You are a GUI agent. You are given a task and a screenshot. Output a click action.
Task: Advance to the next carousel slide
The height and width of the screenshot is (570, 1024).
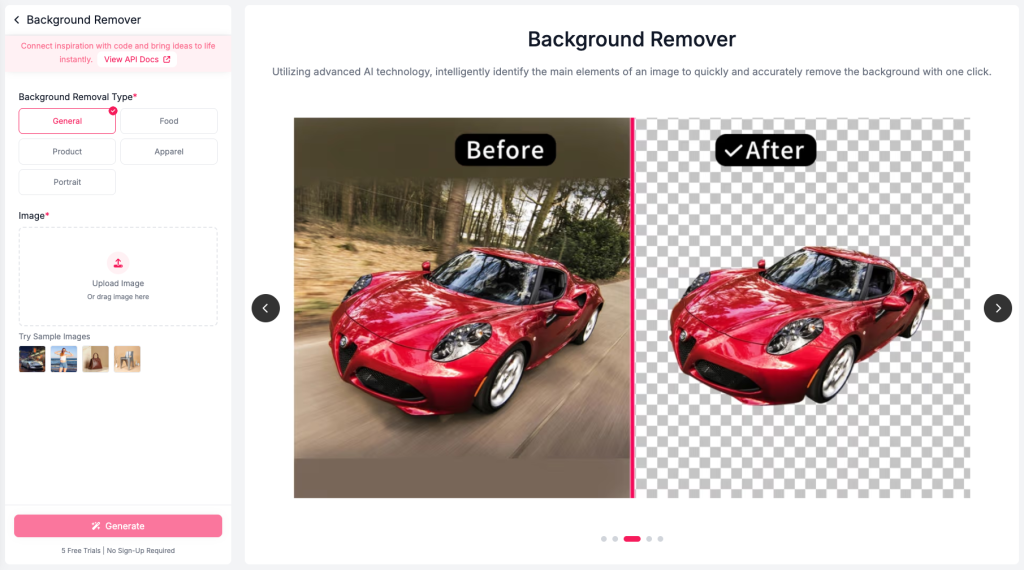(x=997, y=308)
